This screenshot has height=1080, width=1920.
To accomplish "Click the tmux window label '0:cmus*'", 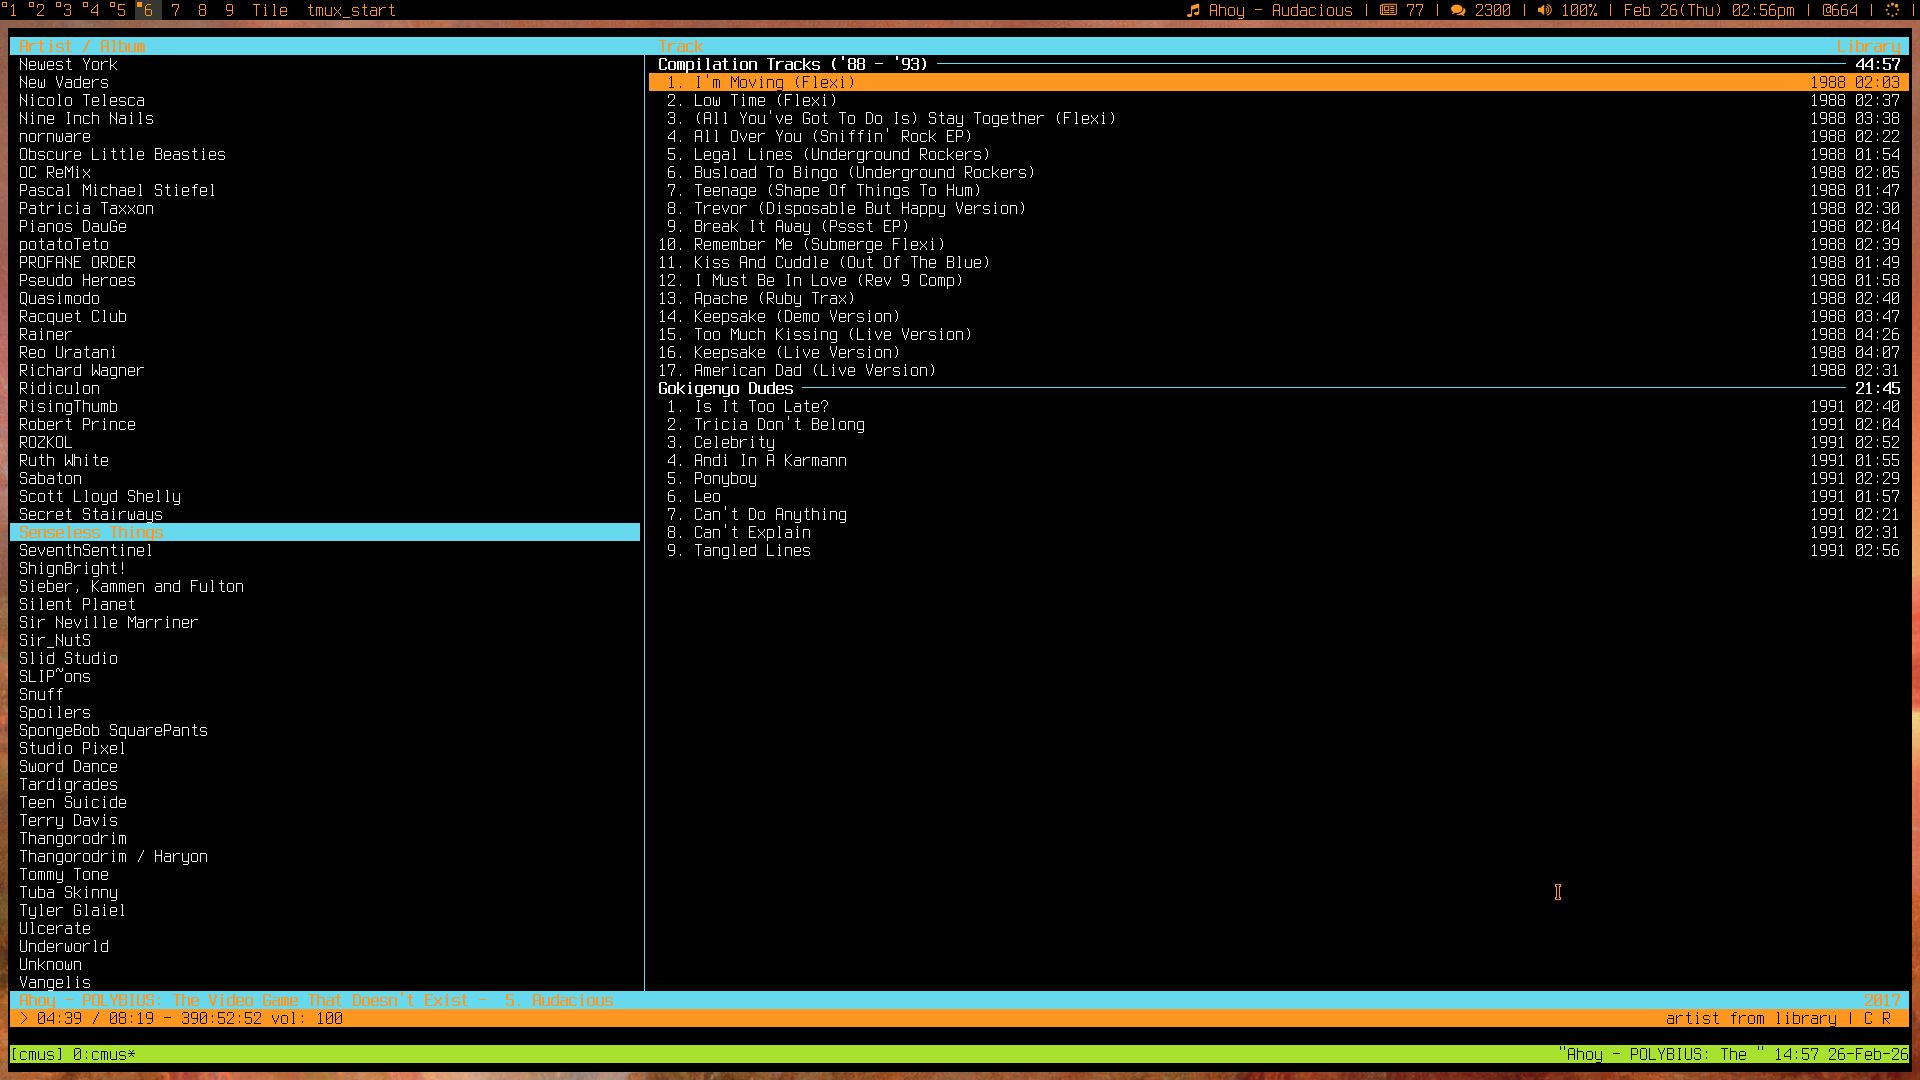I will tap(104, 1054).
